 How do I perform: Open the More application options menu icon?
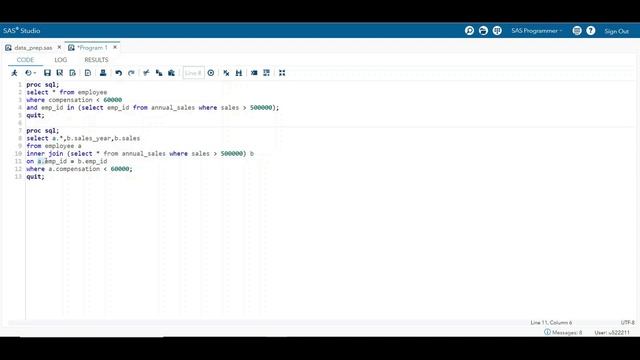[577, 31]
